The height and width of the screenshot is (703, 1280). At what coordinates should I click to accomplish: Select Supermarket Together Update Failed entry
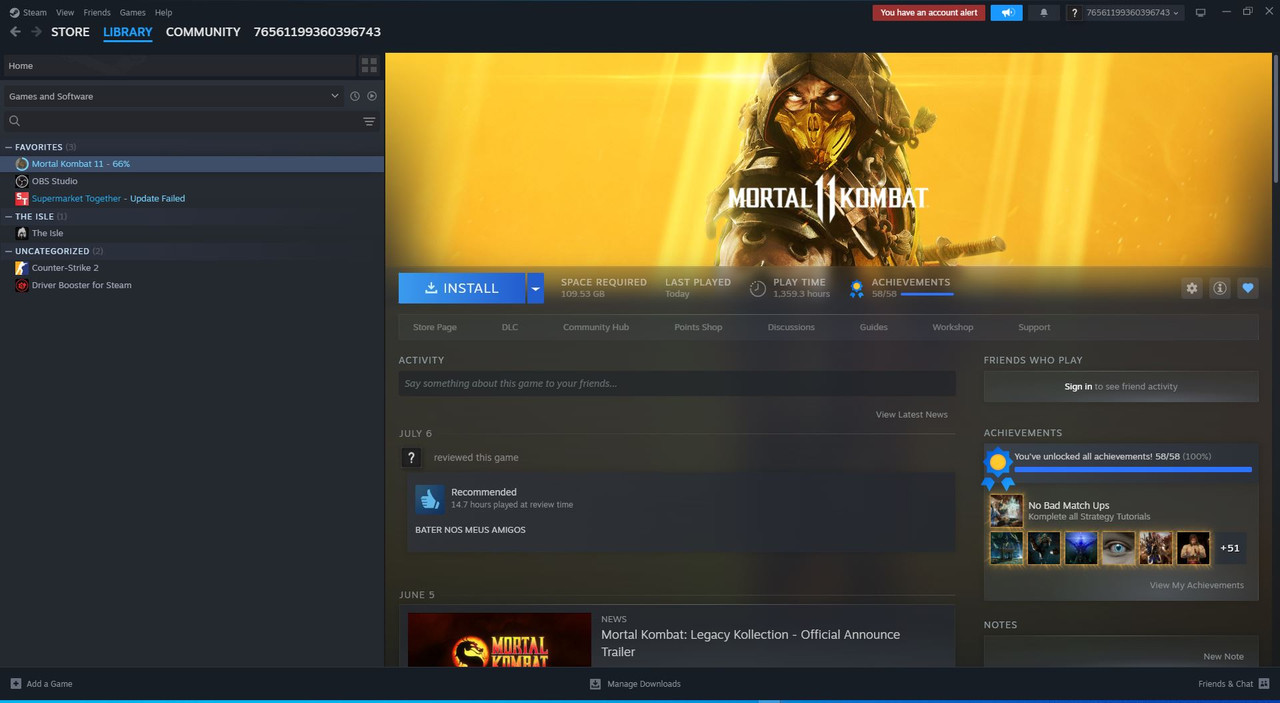192,198
